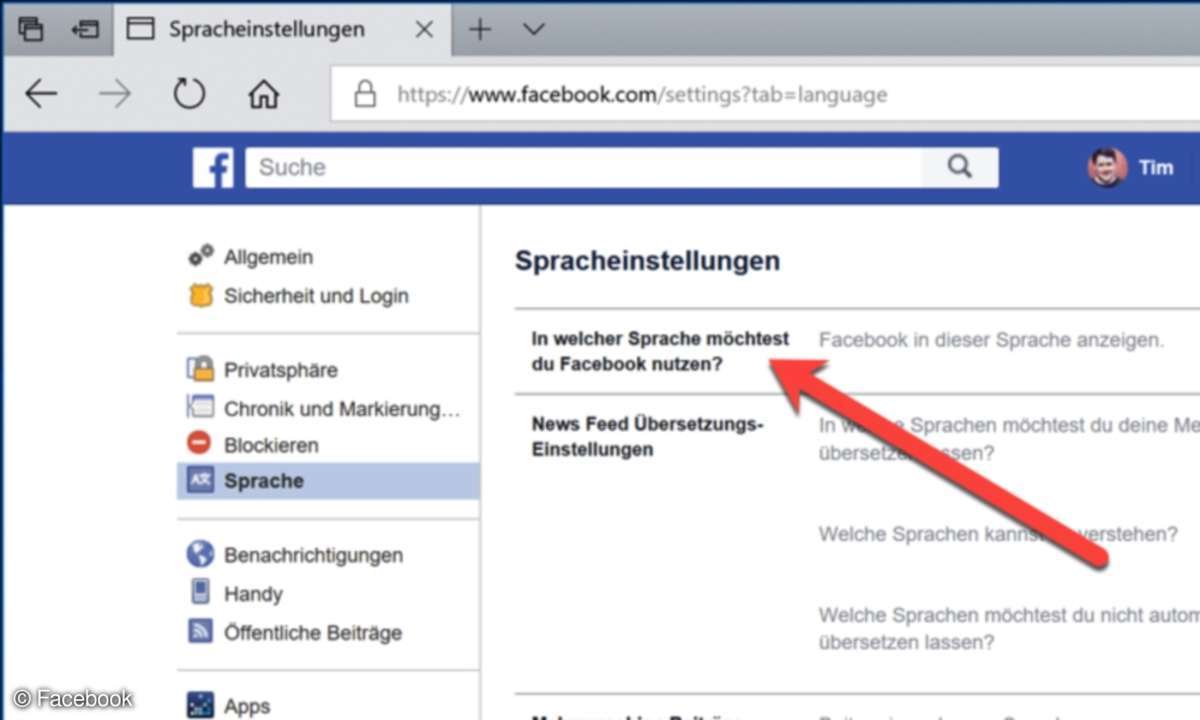This screenshot has height=720, width=1200.
Task: Open Blockieren settings
Action: coord(271,445)
